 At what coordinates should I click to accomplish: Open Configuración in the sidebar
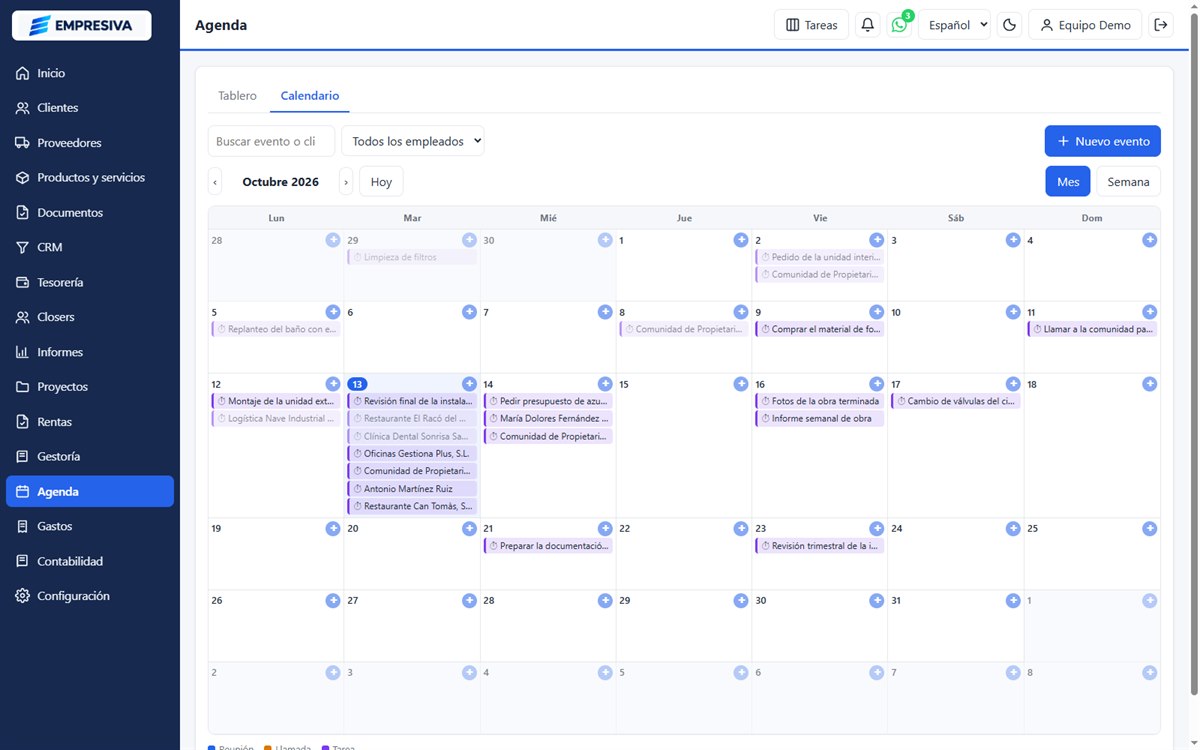(90, 596)
